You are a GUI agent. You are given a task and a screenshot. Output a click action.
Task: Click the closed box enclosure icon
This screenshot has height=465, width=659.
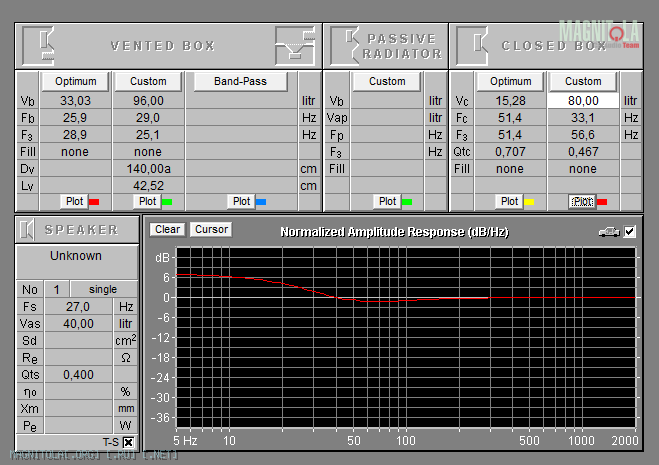pyautogui.click(x=474, y=45)
